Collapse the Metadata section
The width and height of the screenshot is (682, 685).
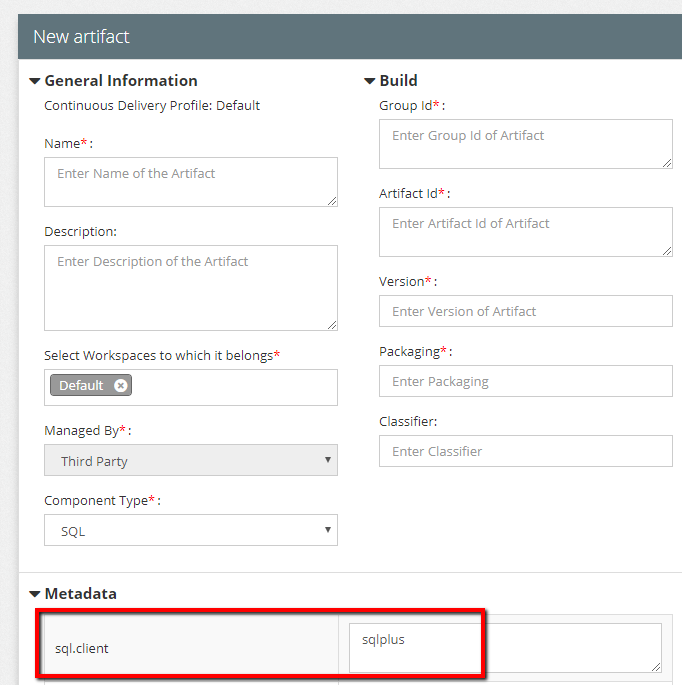coord(35,594)
